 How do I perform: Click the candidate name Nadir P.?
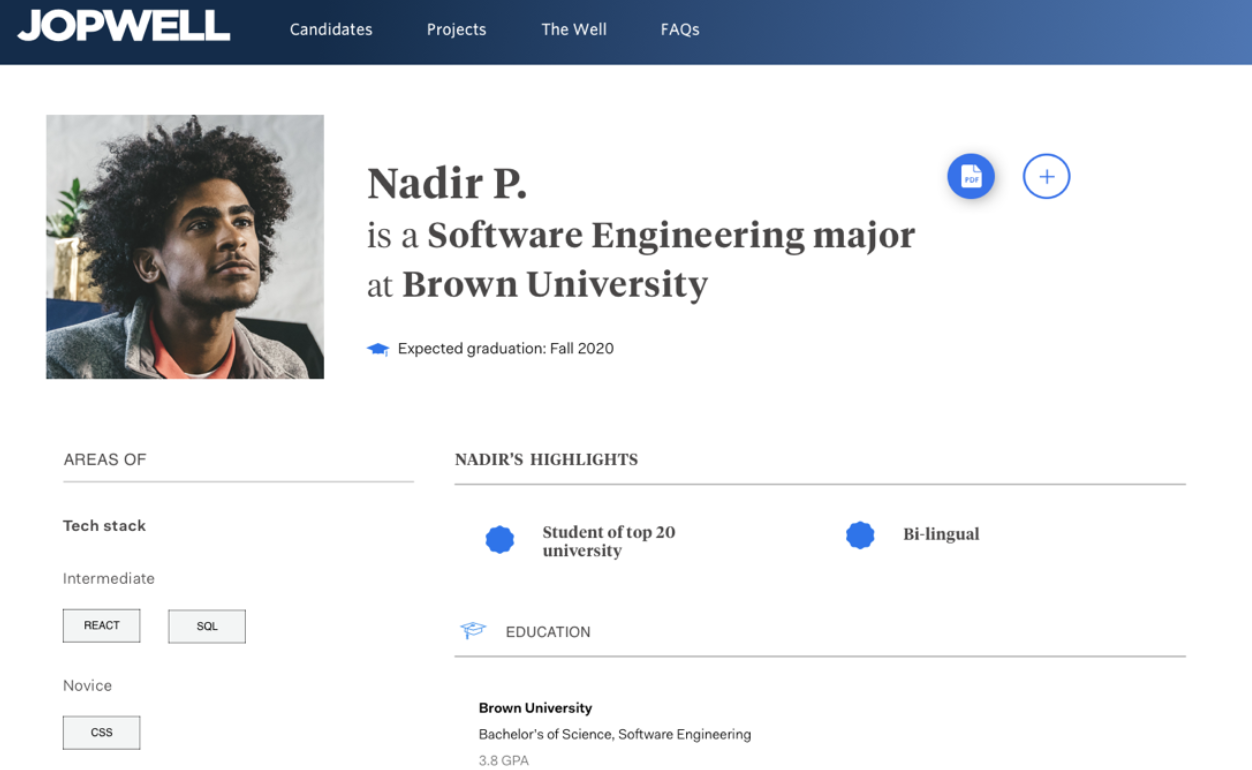[x=447, y=184]
